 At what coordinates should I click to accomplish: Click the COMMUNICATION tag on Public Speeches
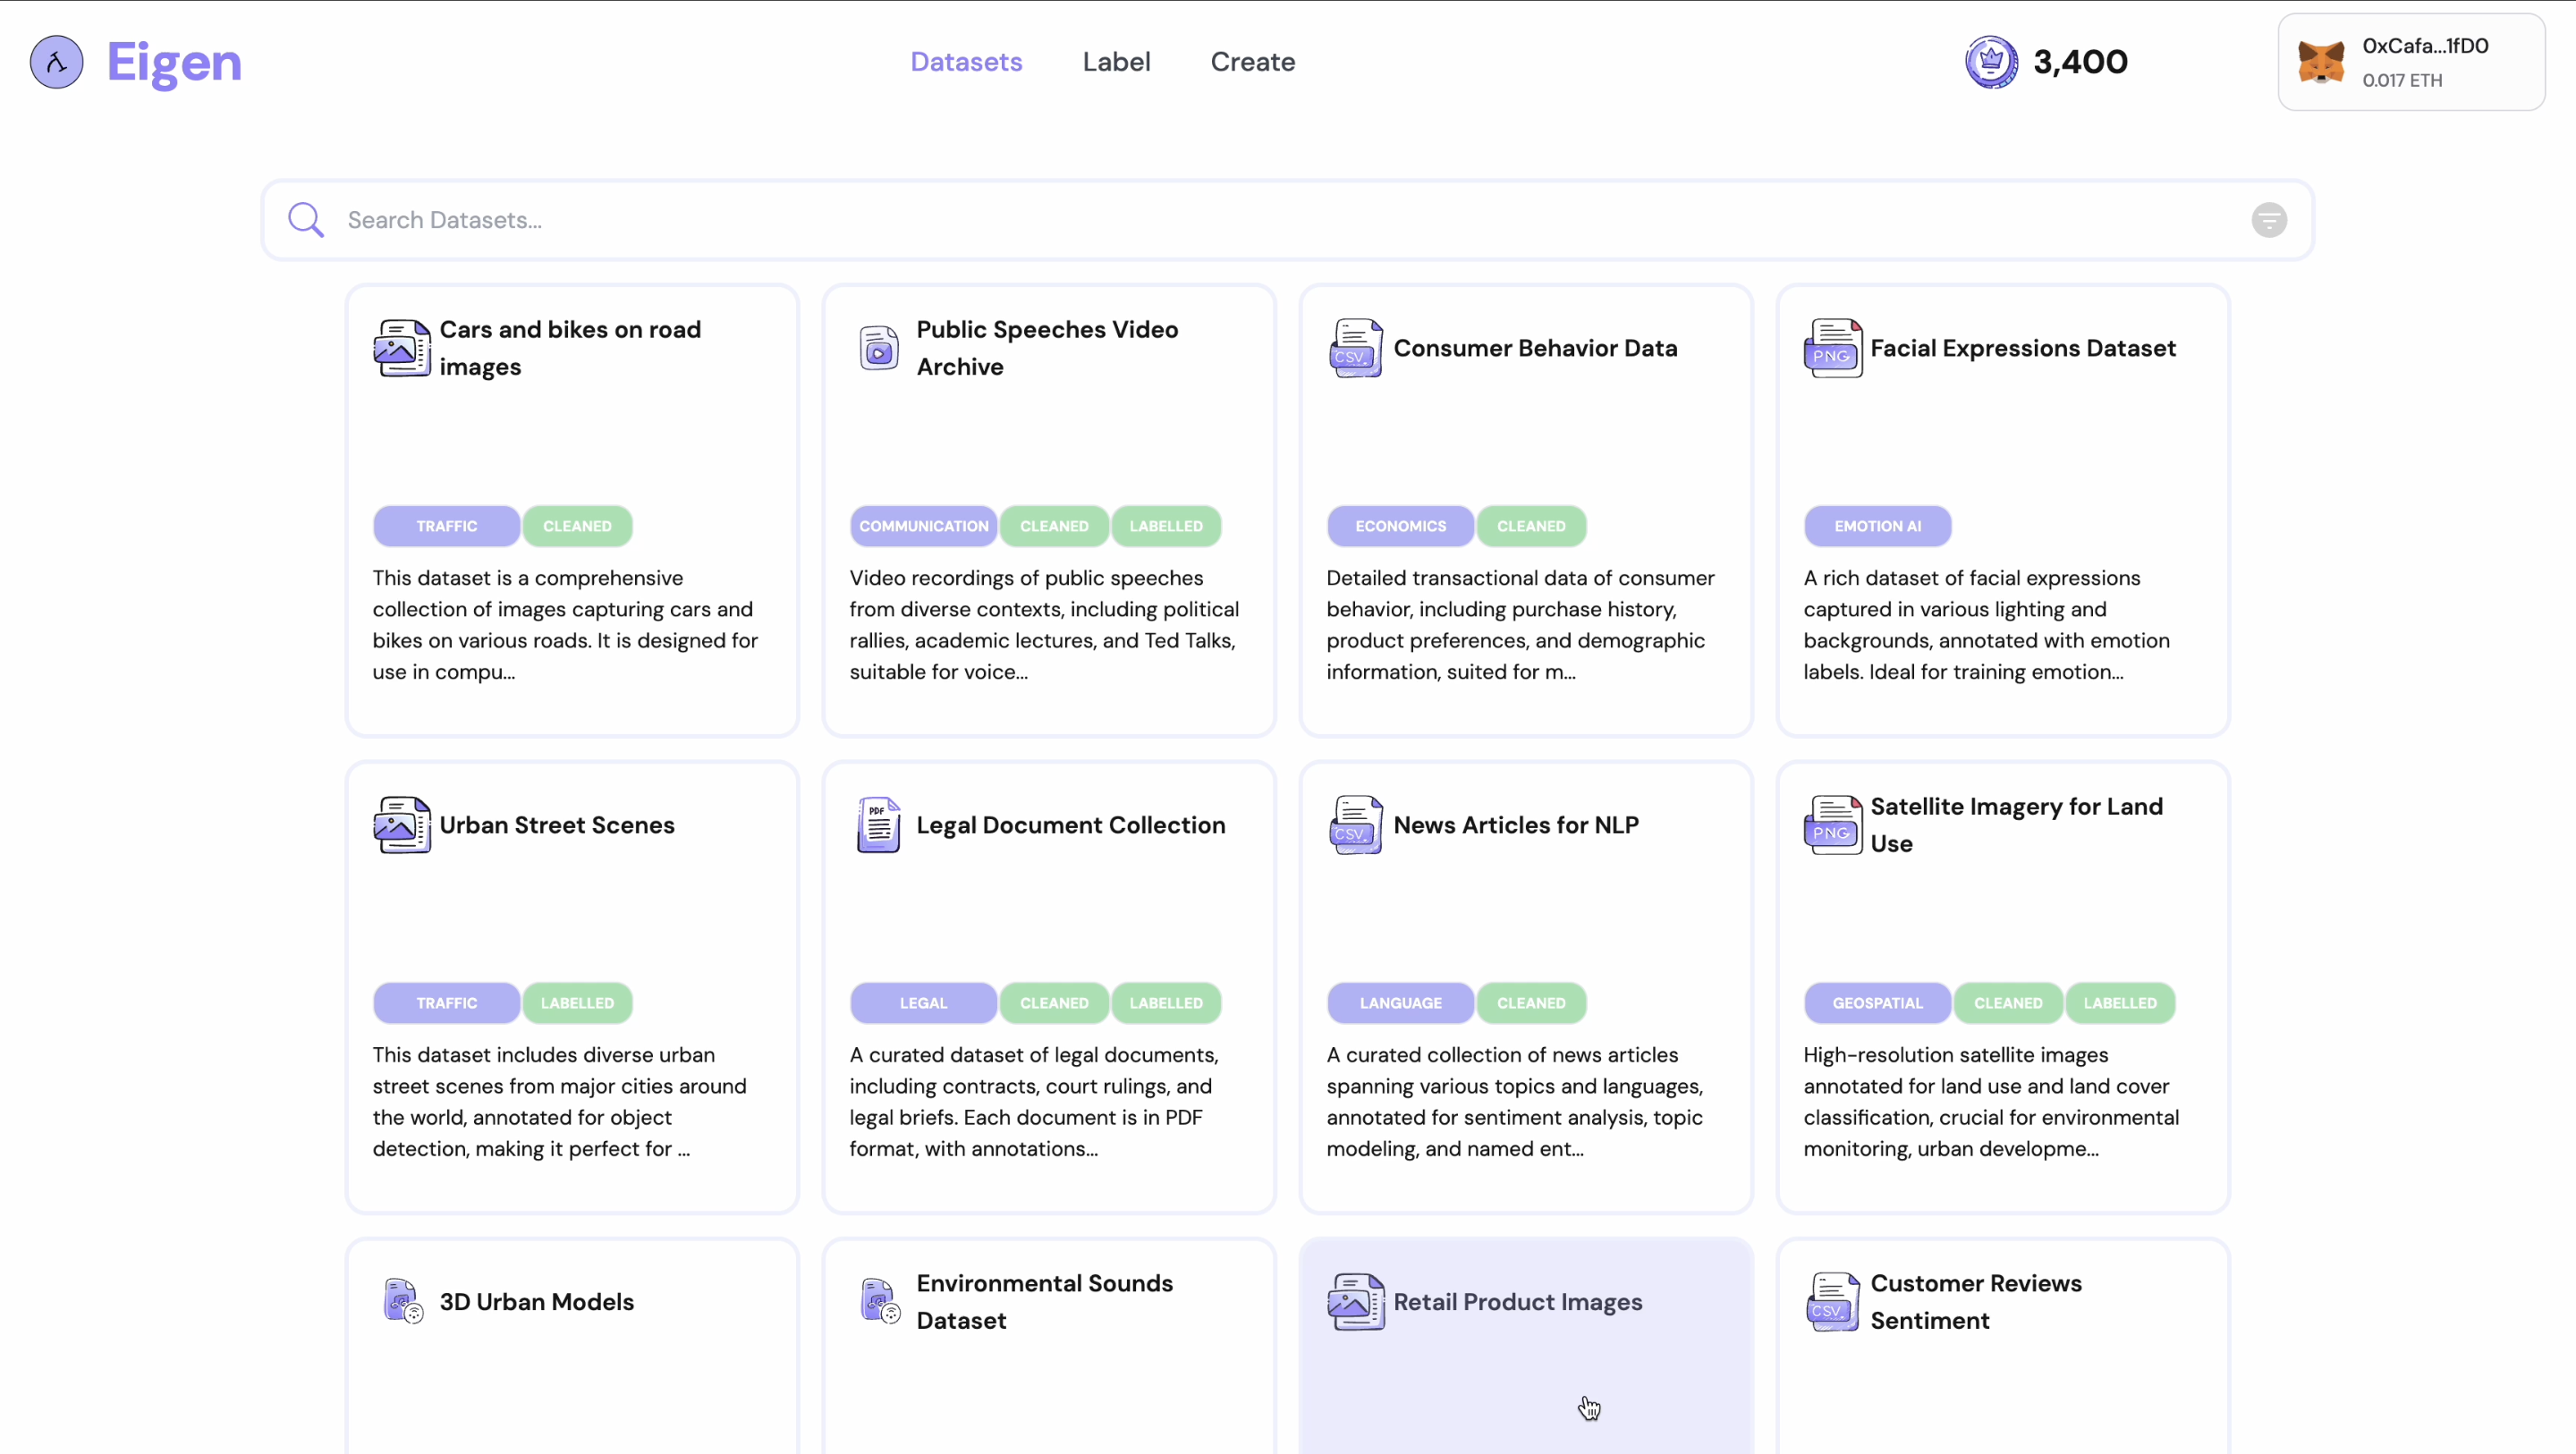[923, 526]
